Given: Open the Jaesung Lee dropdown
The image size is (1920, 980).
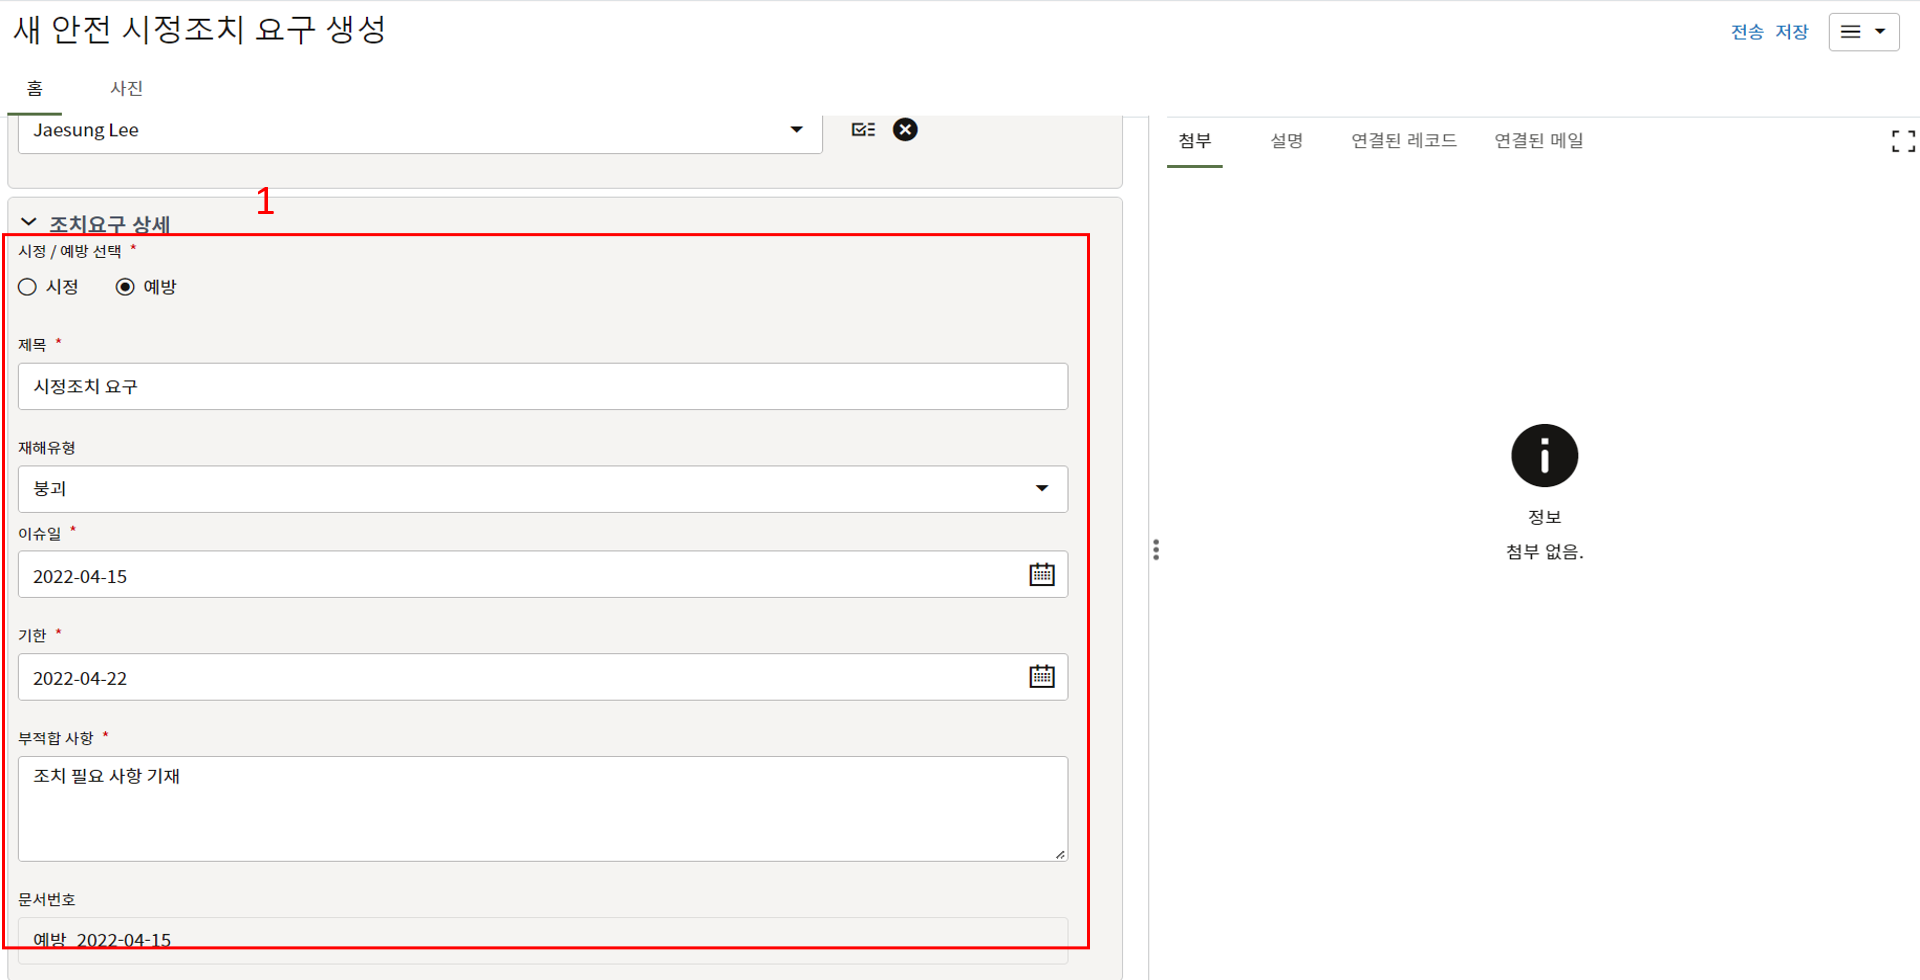Looking at the screenshot, I should pos(796,130).
